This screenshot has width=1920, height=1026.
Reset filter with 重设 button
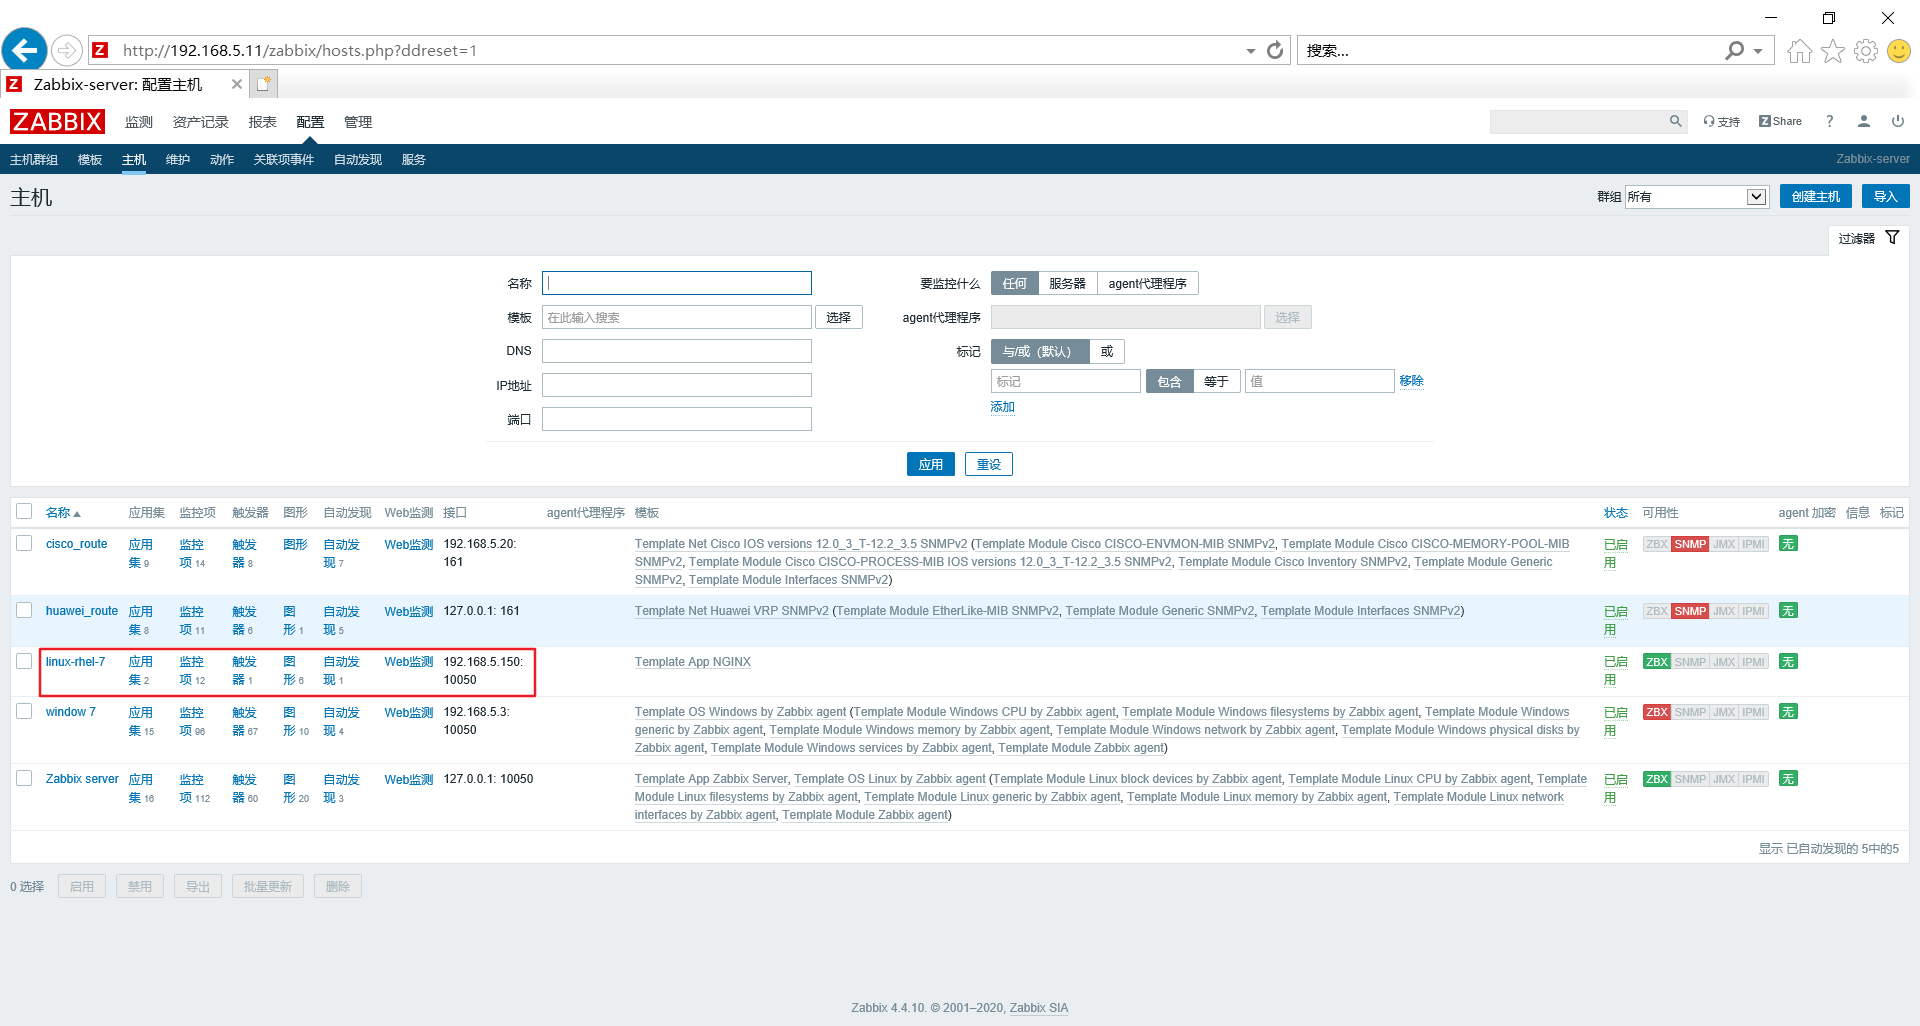tap(988, 464)
